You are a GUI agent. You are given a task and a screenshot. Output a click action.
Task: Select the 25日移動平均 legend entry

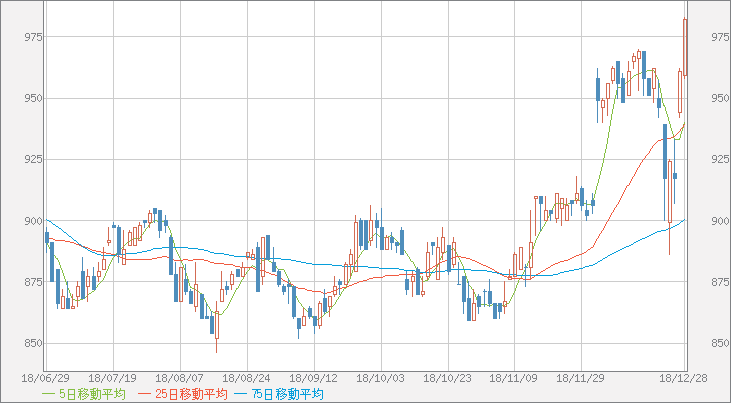tap(189, 394)
